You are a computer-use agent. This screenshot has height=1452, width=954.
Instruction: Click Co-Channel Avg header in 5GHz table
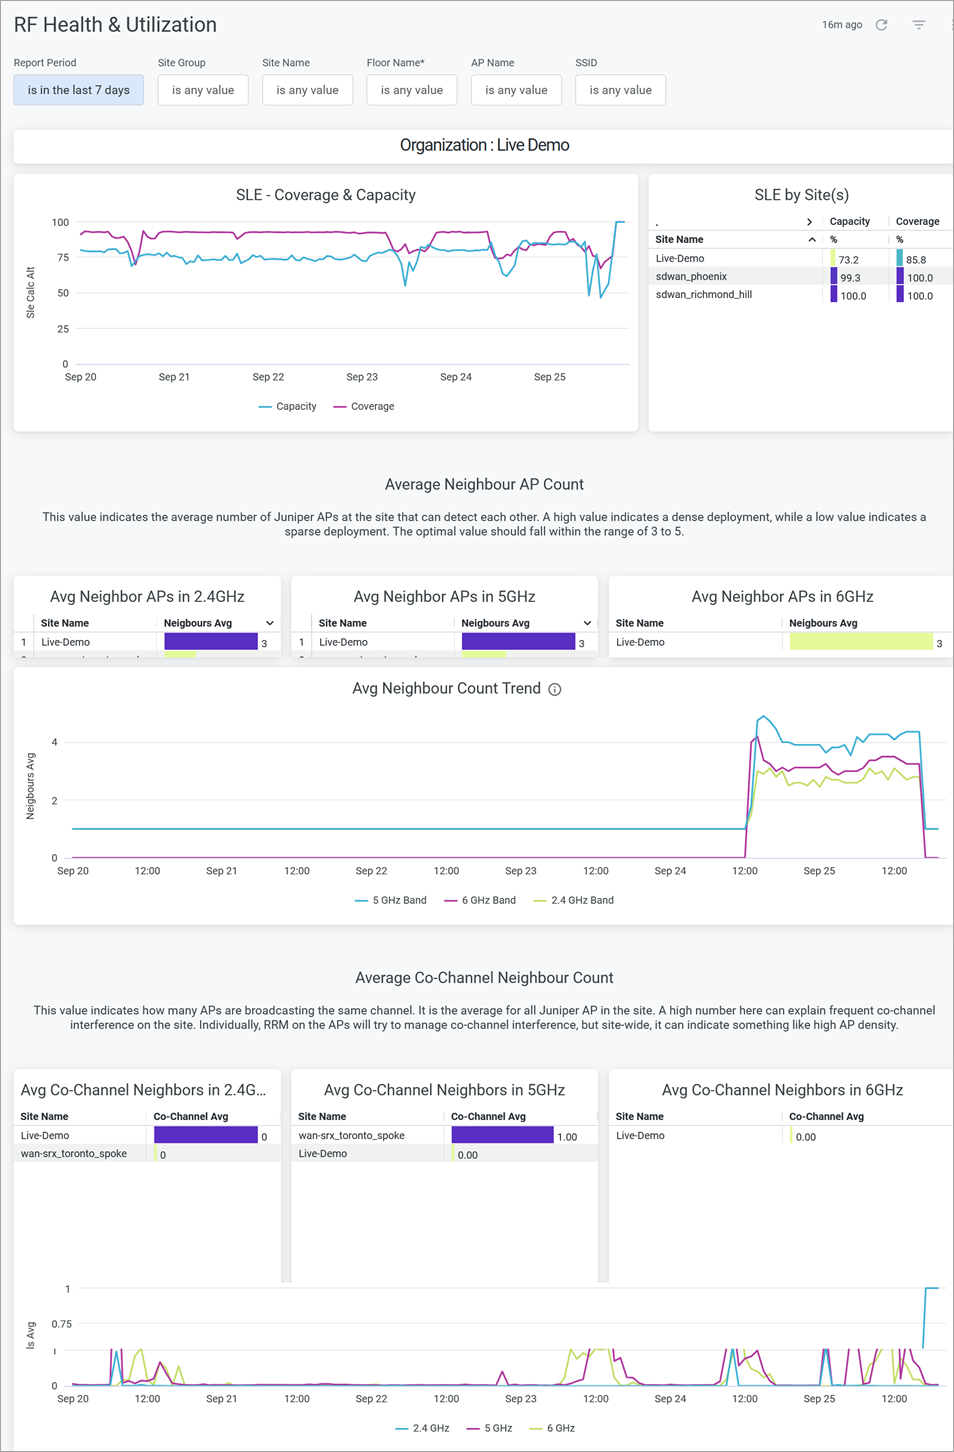pos(489,1117)
